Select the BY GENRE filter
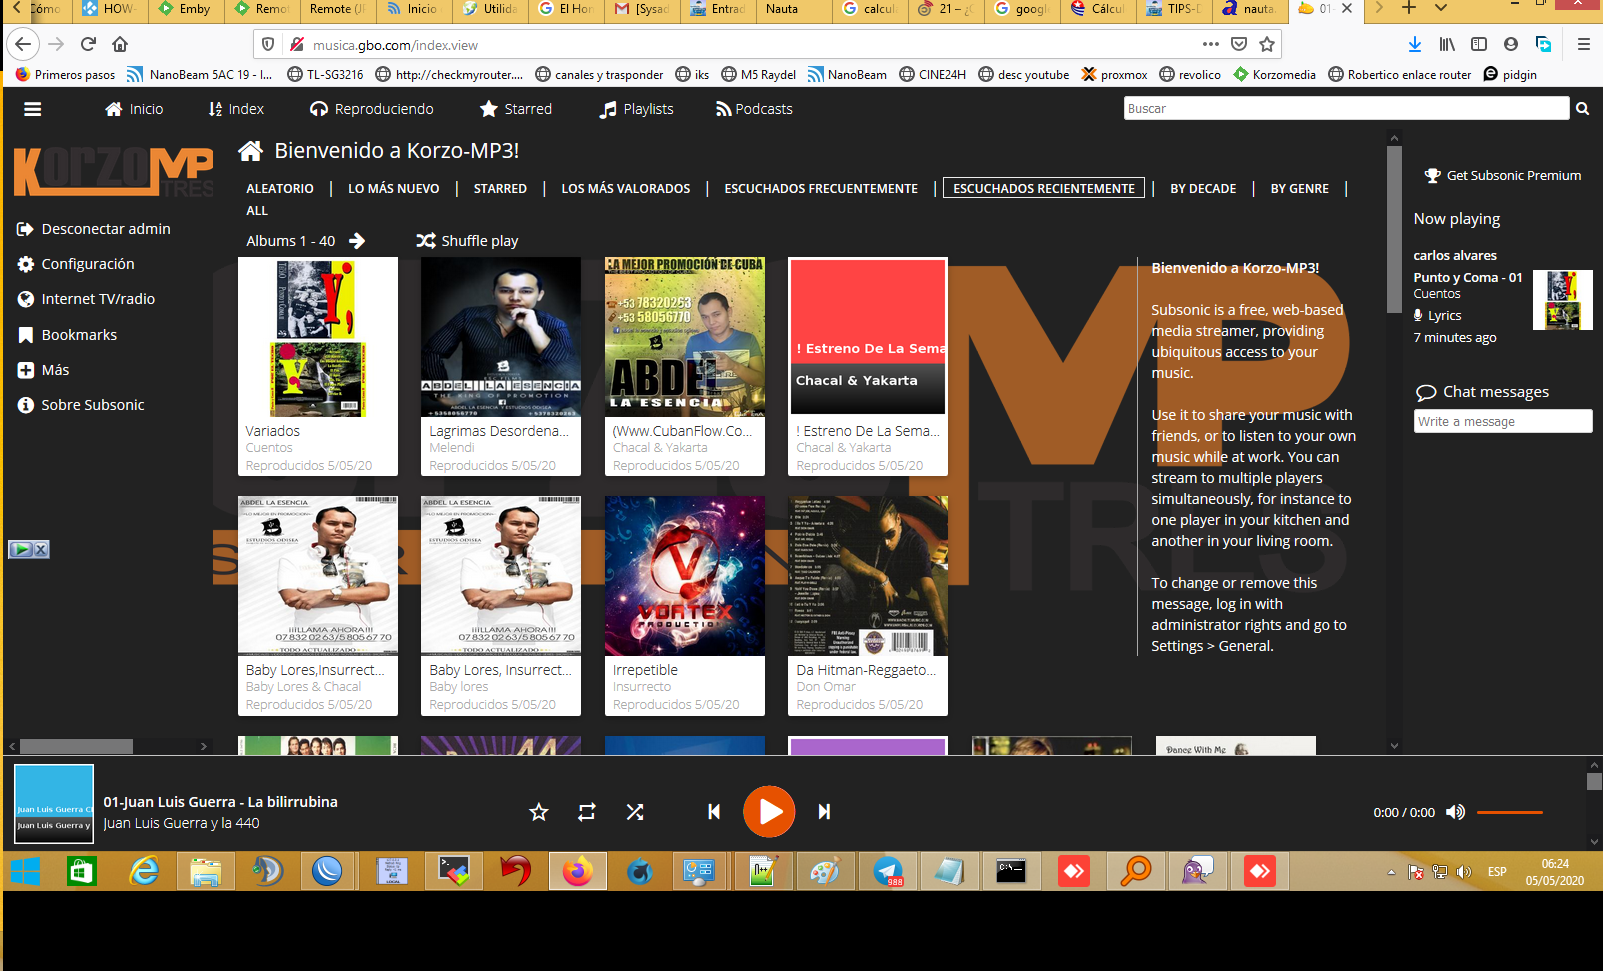This screenshot has width=1603, height=971. point(1300,188)
